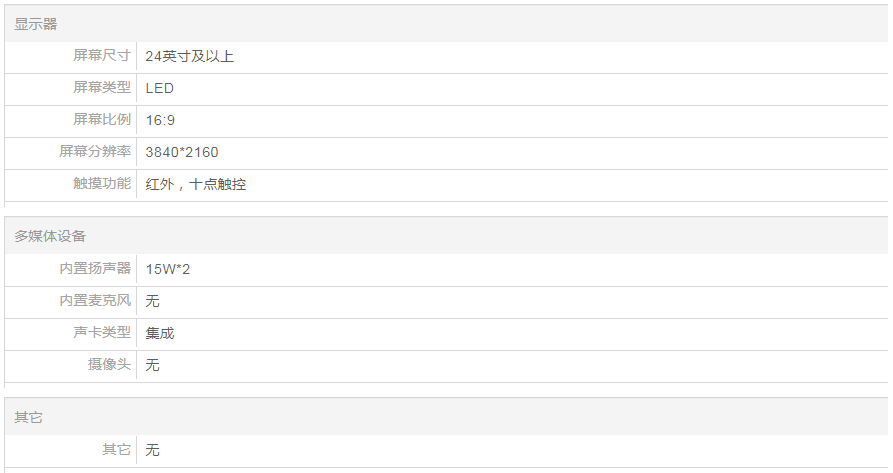The width and height of the screenshot is (893, 473).
Task: Select the 屏幕尺寸 row label
Action: click(102, 56)
